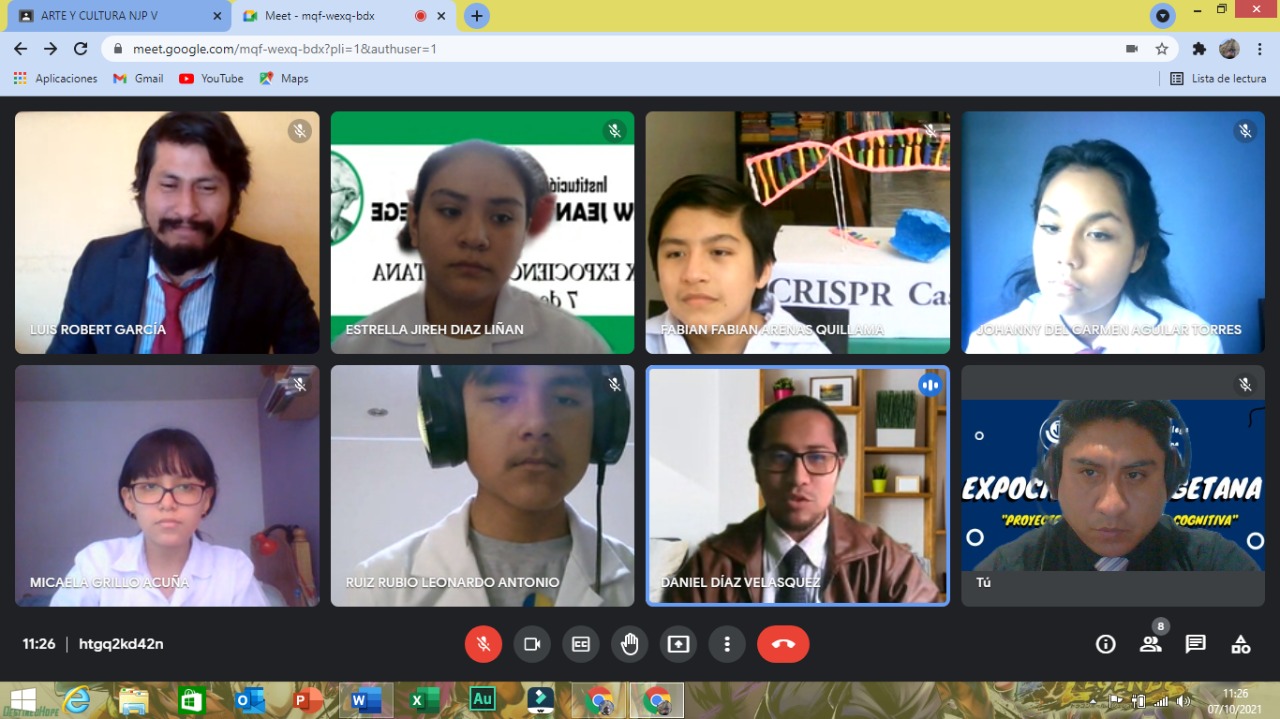
Task: Select Daniel Díaz Velasquez video tile
Action: (797, 485)
